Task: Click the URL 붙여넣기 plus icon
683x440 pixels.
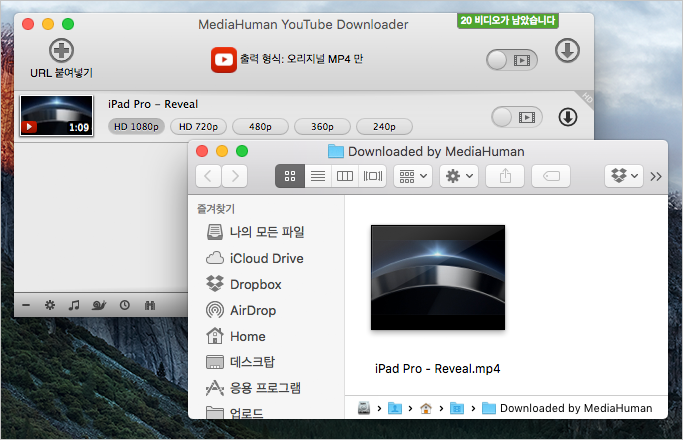Action: coord(61,51)
